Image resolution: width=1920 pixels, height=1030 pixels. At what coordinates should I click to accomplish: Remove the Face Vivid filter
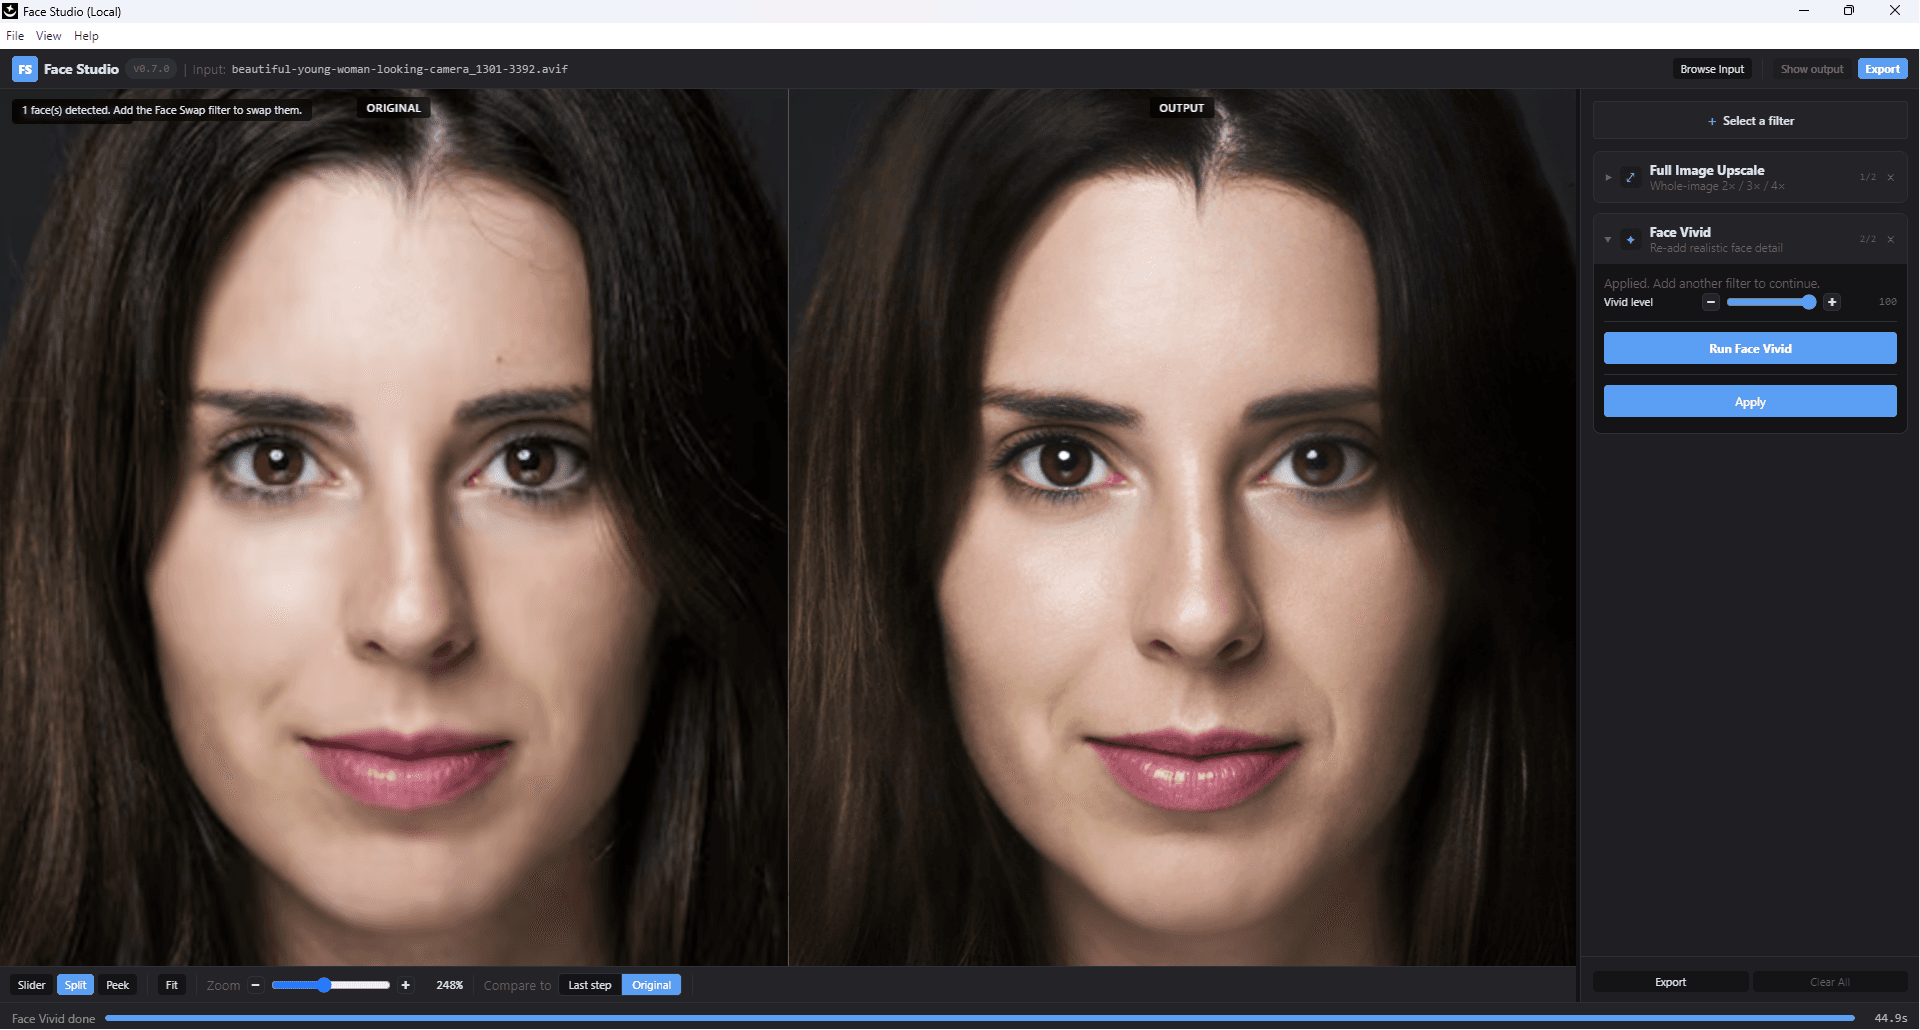point(1890,239)
